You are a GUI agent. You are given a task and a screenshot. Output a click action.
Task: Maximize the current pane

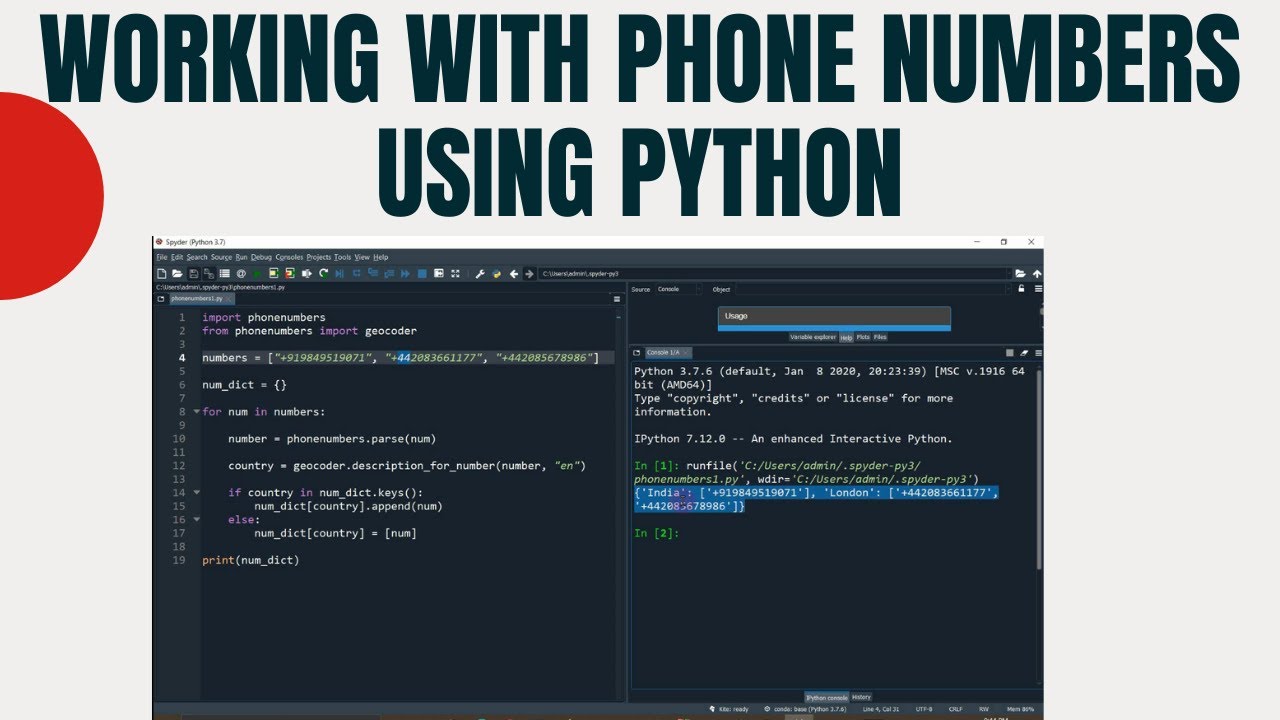(x=438, y=273)
